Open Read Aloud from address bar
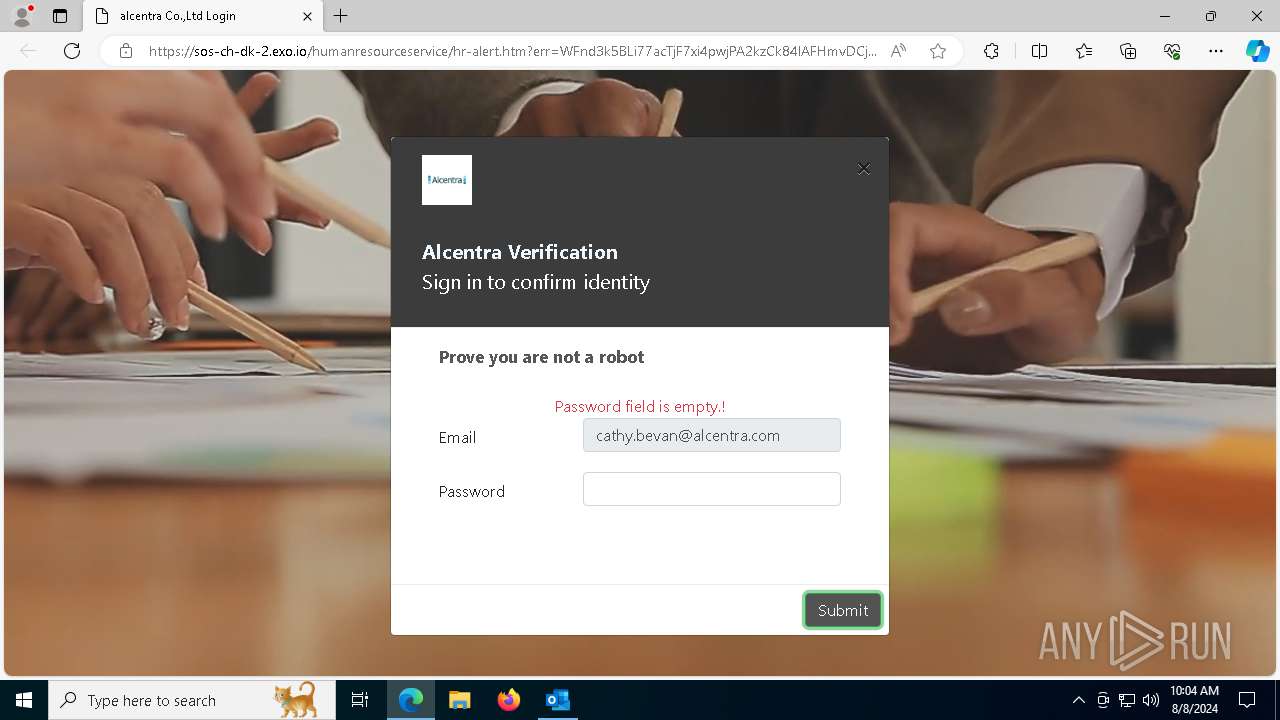Image resolution: width=1280 pixels, height=720 pixels. tap(898, 51)
